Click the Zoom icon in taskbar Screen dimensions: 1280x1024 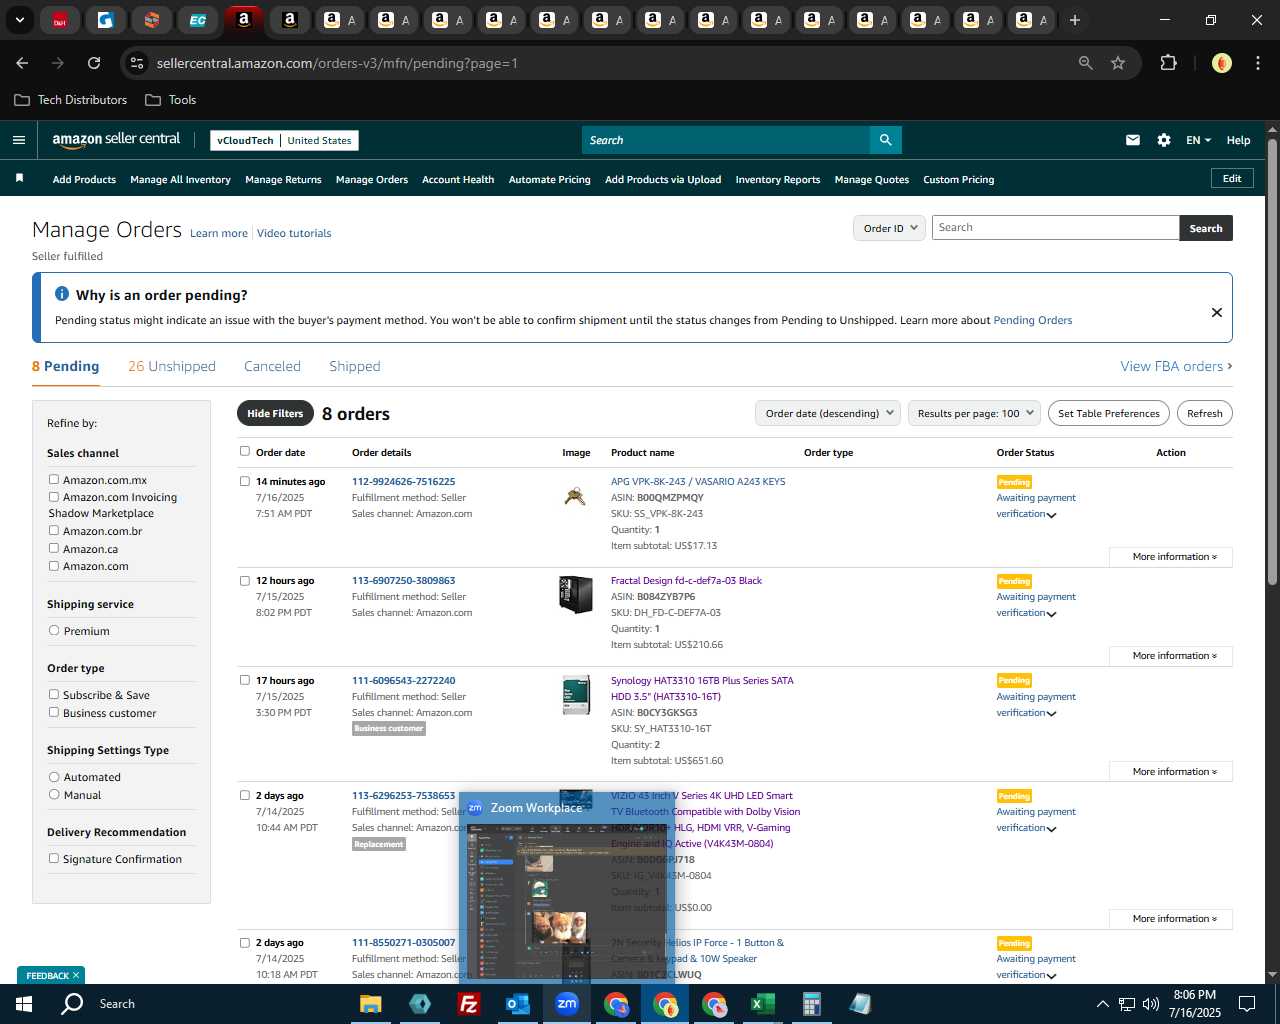click(x=566, y=1004)
